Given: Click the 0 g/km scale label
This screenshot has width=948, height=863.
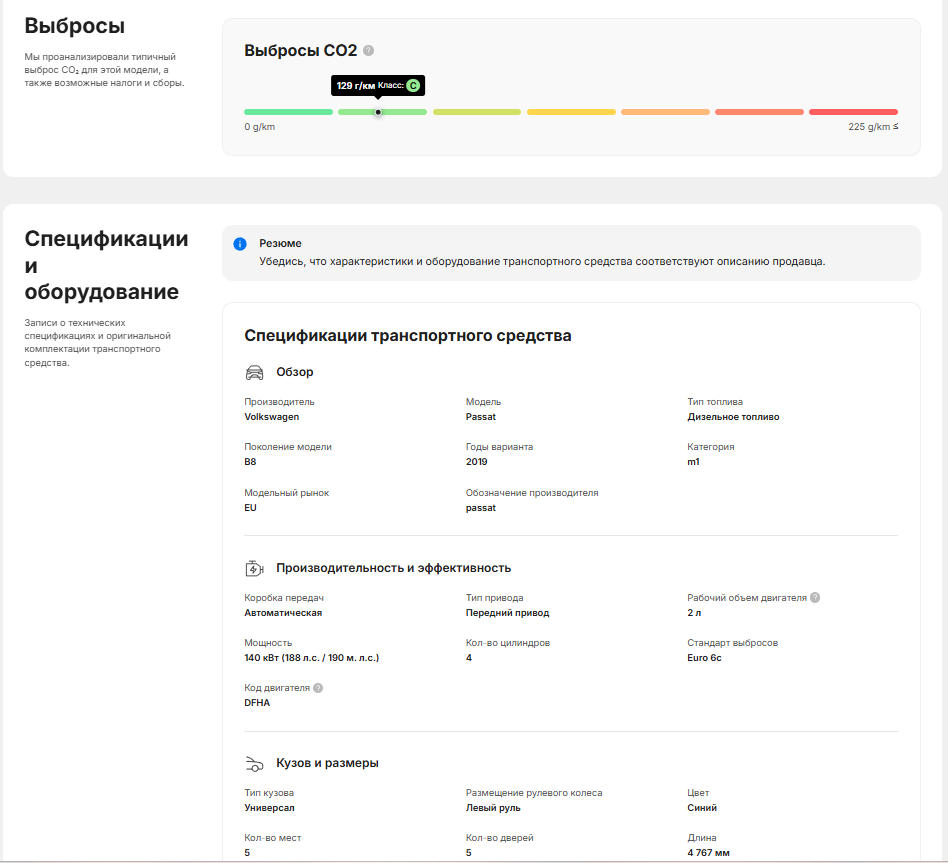Looking at the screenshot, I should 259,127.
